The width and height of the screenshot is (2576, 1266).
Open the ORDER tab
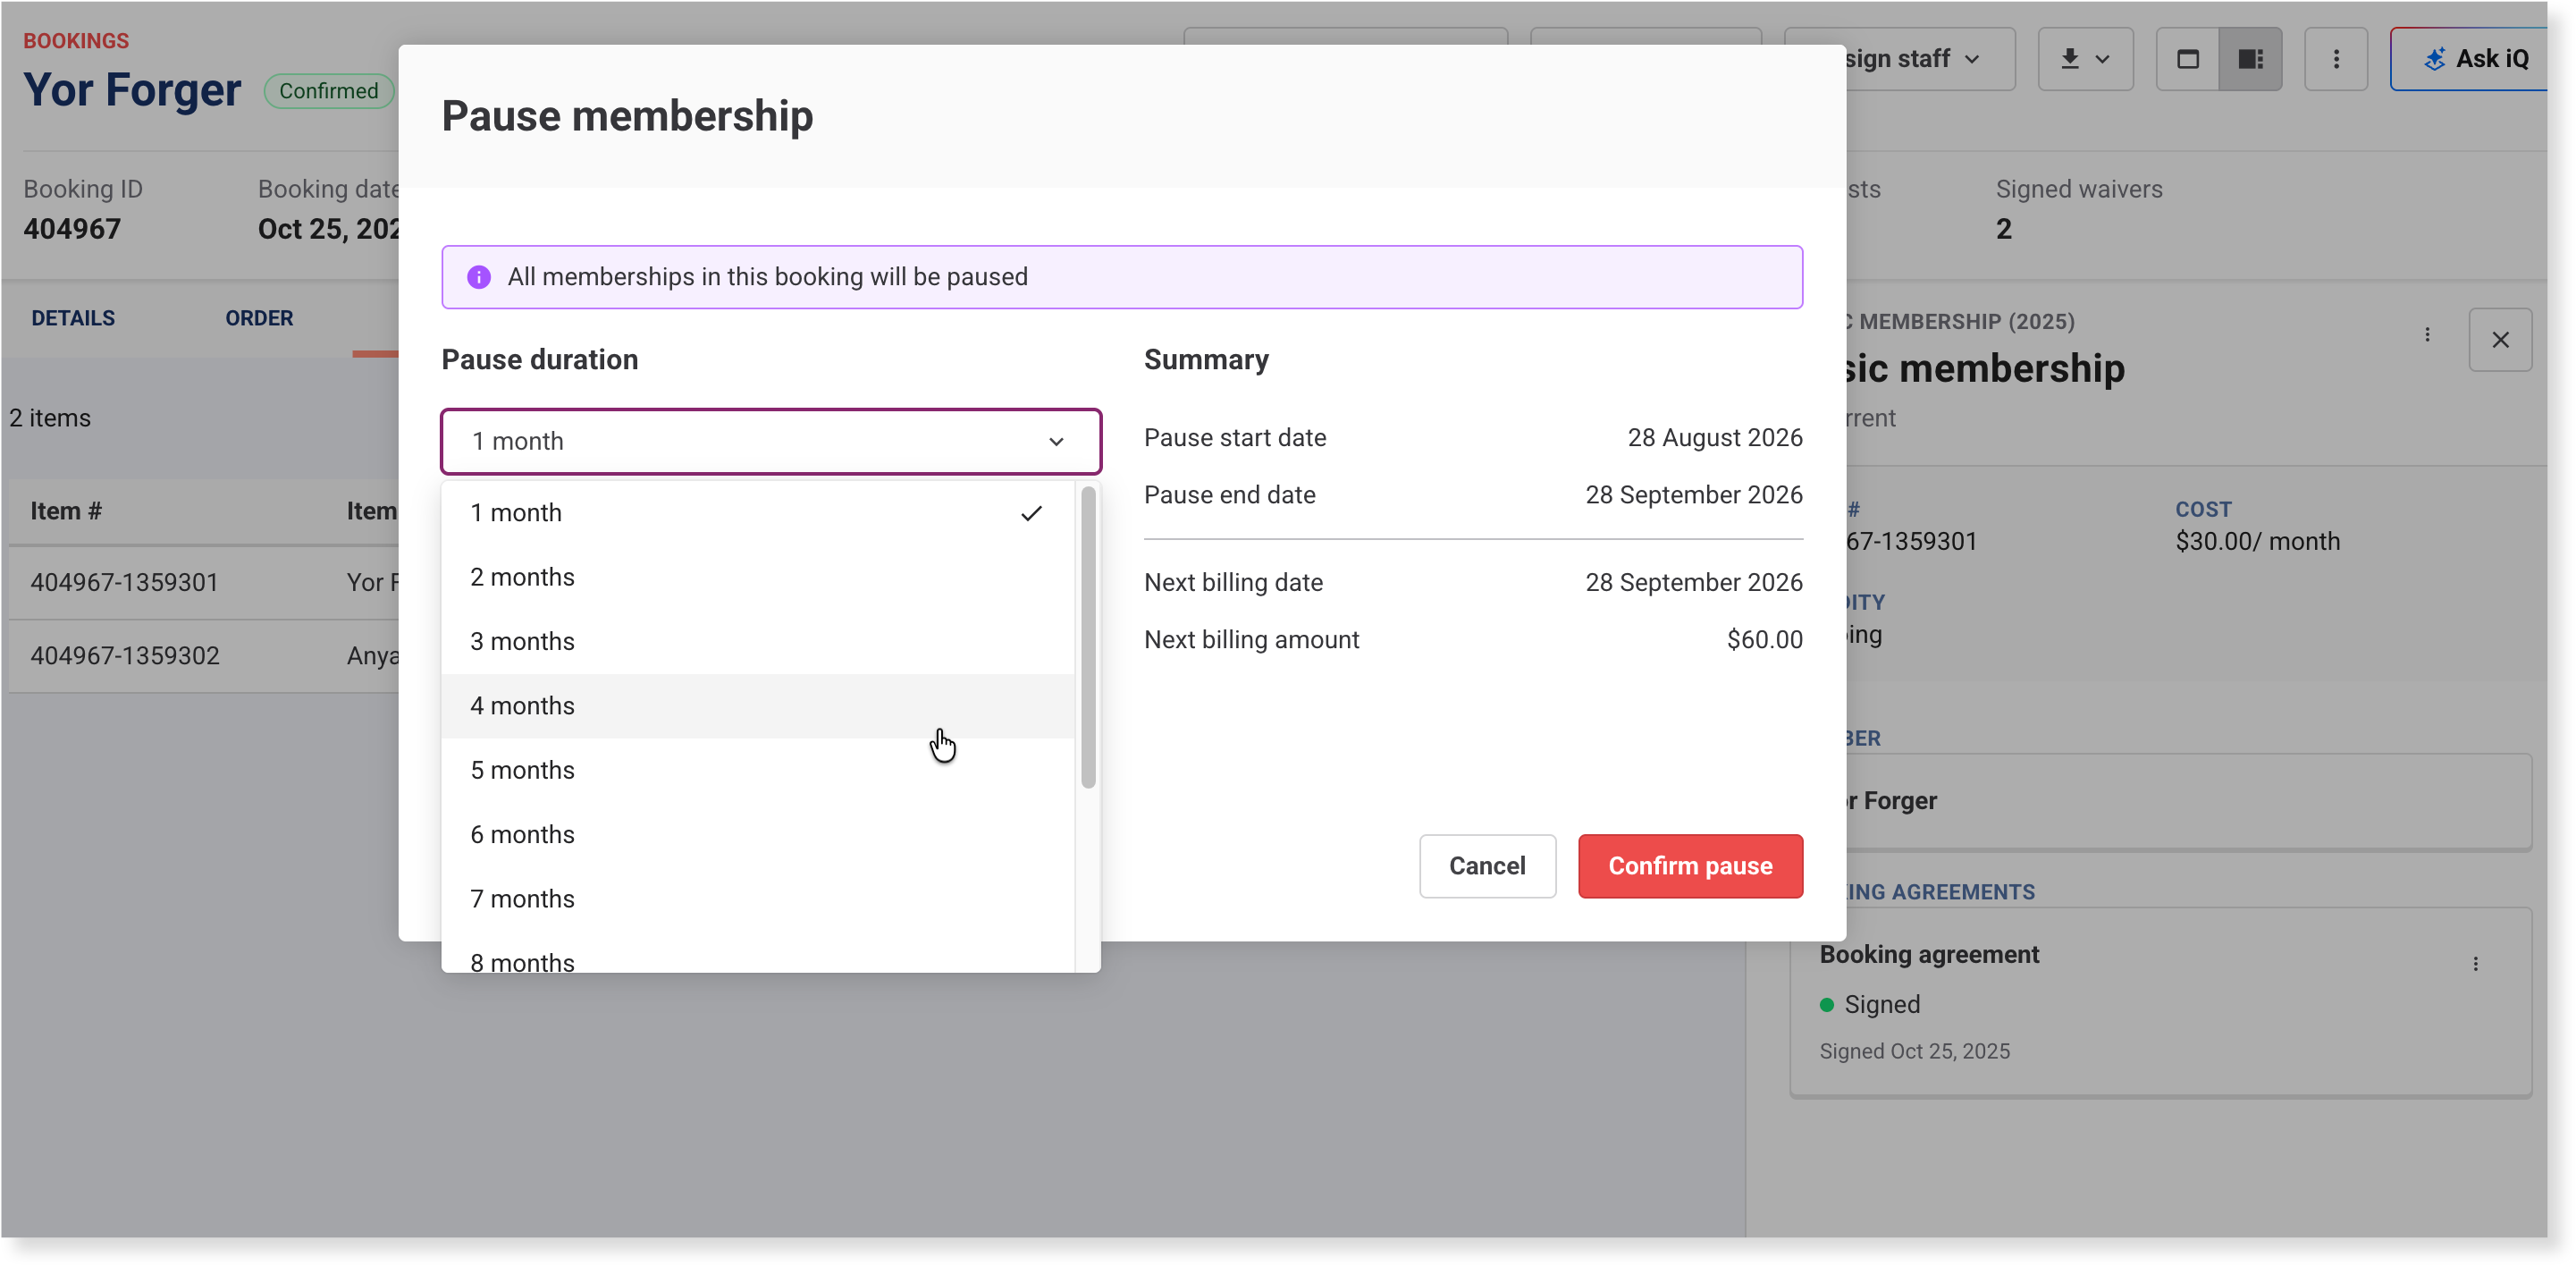(x=259, y=318)
